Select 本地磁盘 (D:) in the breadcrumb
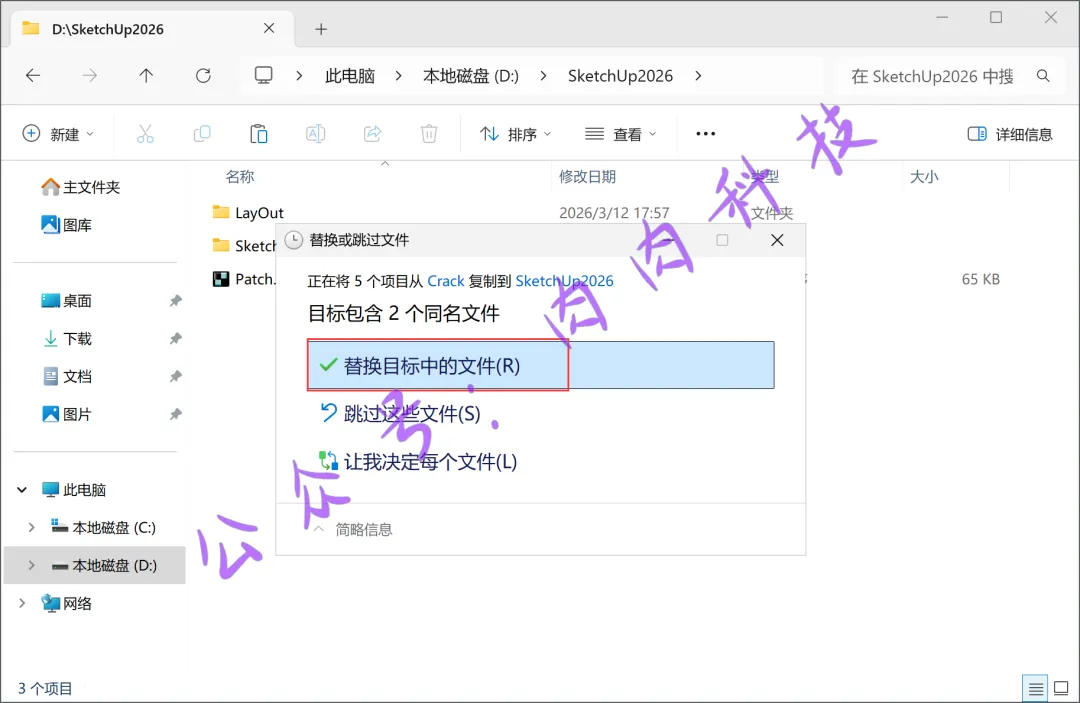This screenshot has width=1080, height=703. [x=471, y=76]
